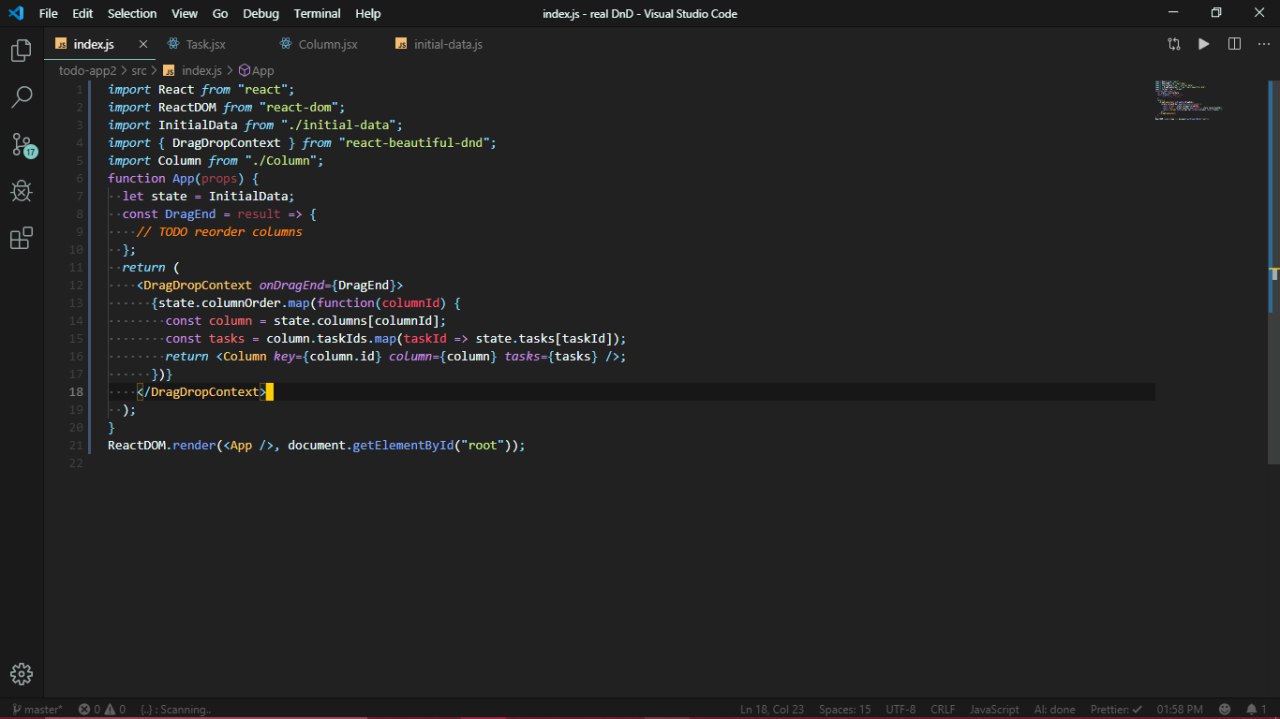This screenshot has height=719, width=1280.
Task: Click the Manage gear icon
Action: 21,674
